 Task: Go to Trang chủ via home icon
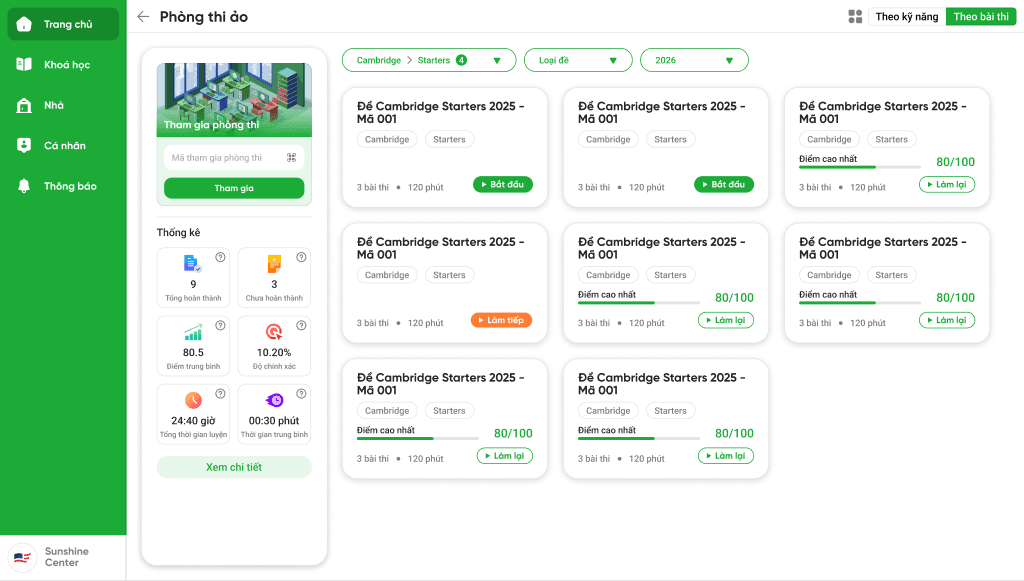click(24, 24)
